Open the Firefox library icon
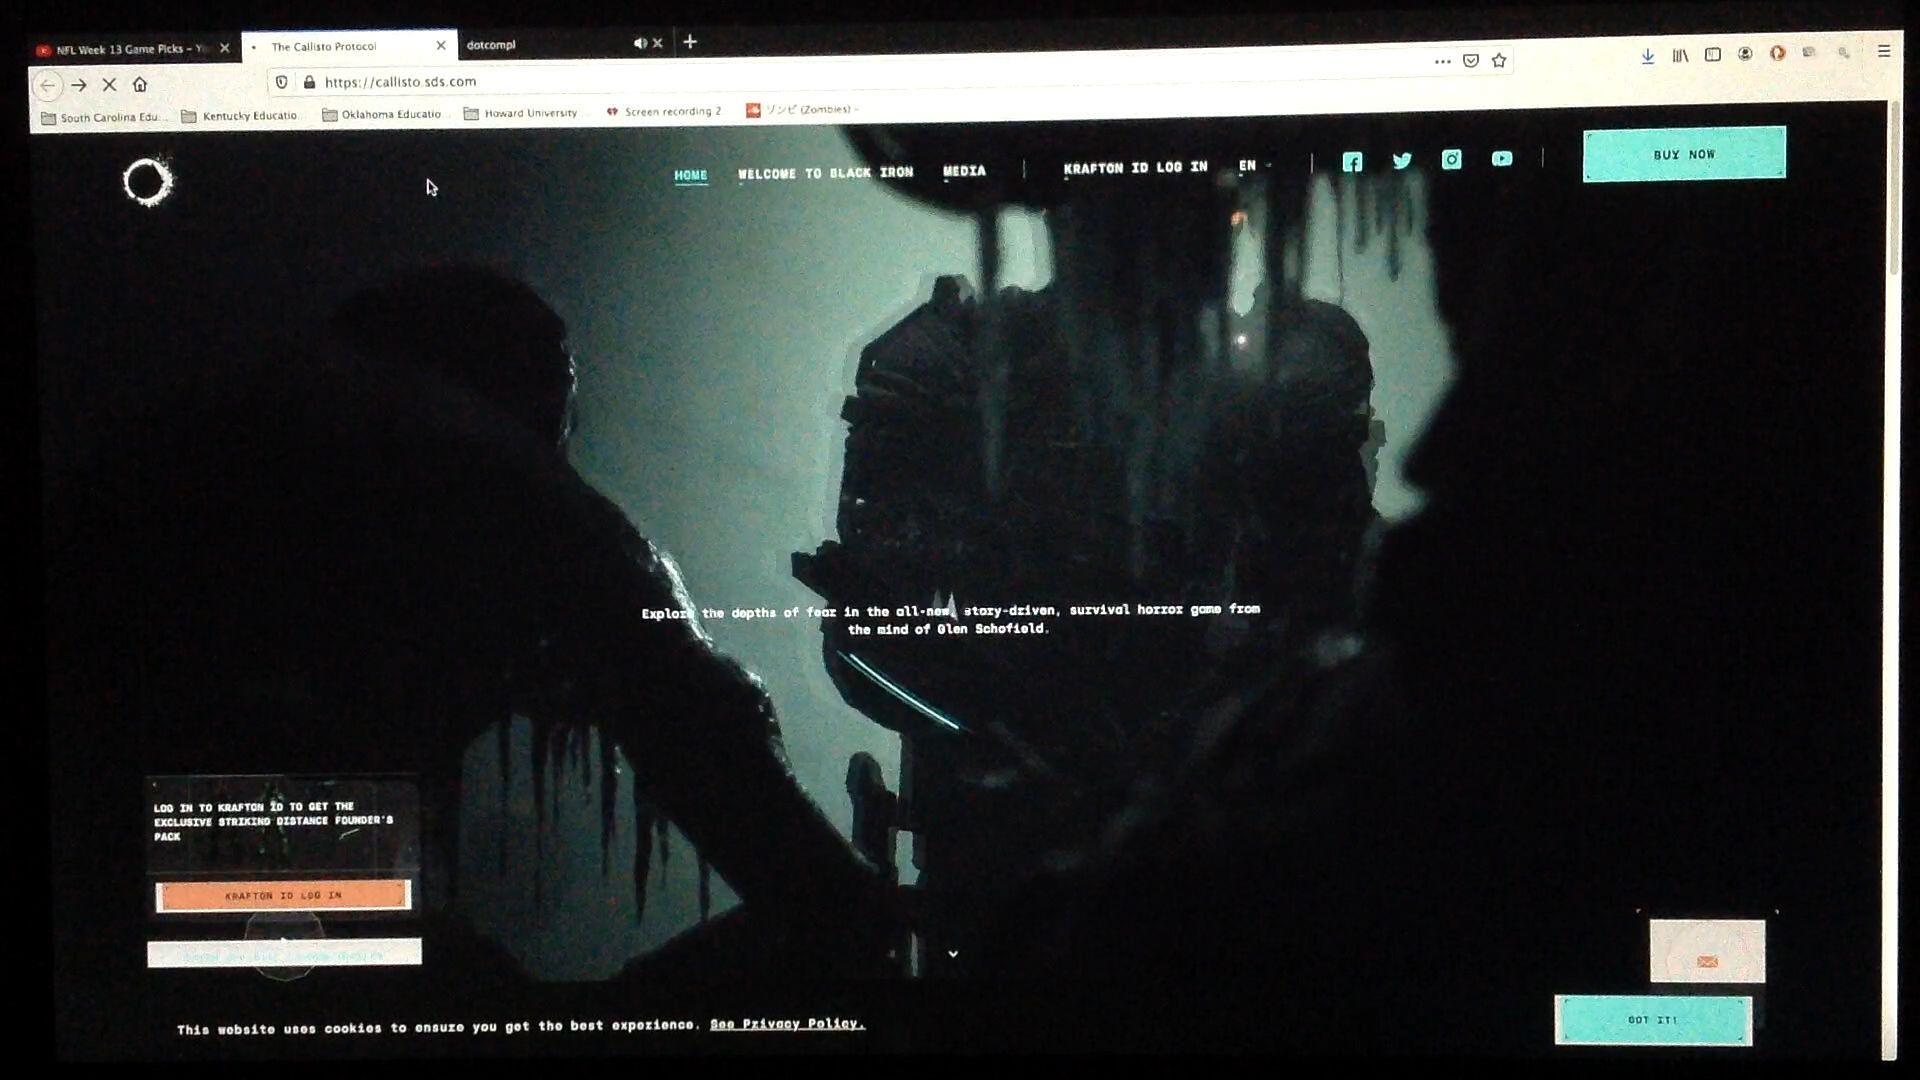The image size is (1920, 1080). point(1680,56)
